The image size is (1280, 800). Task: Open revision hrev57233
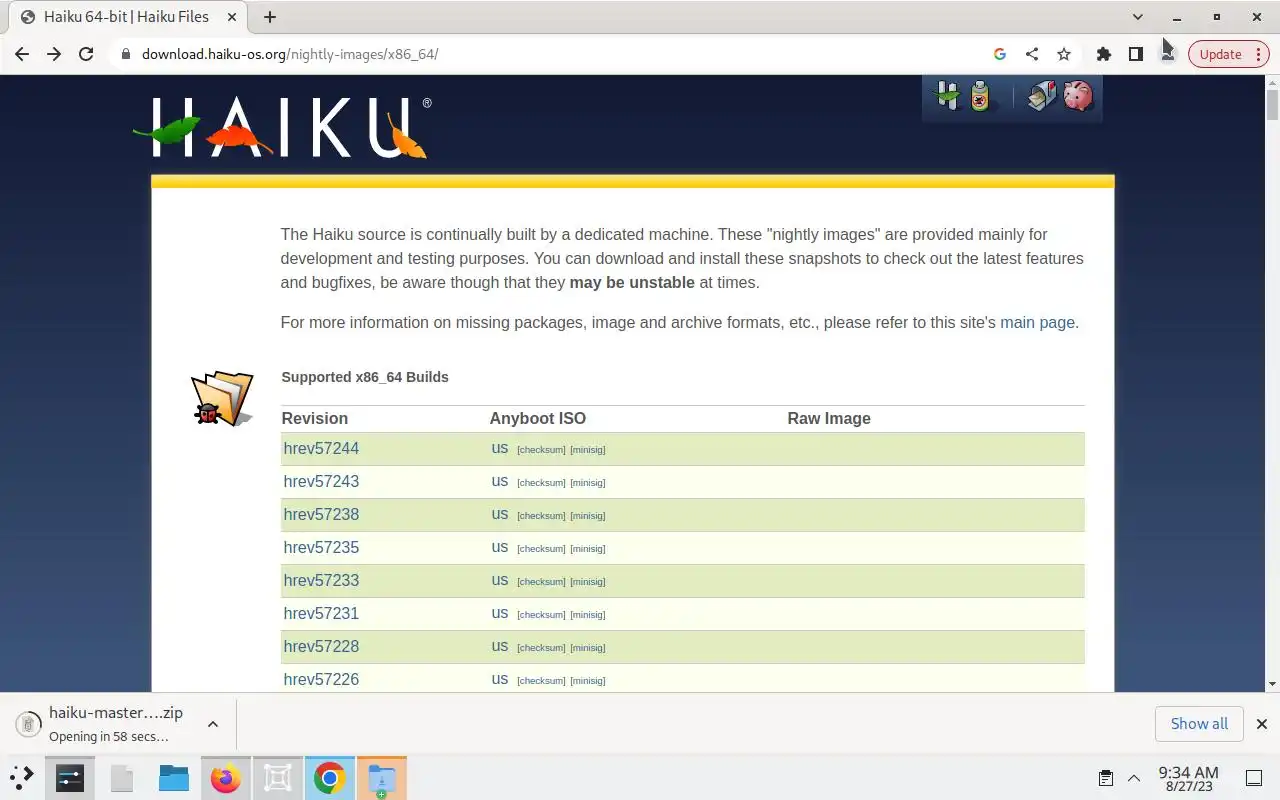point(321,580)
